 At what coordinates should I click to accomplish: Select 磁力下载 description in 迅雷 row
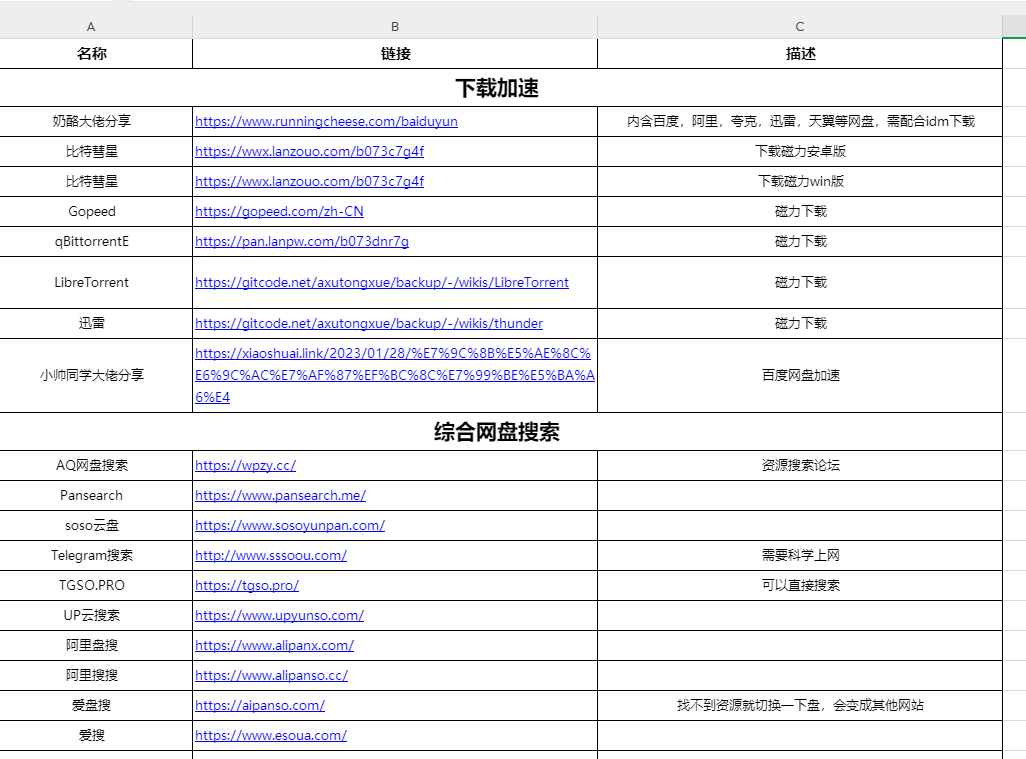(800, 323)
